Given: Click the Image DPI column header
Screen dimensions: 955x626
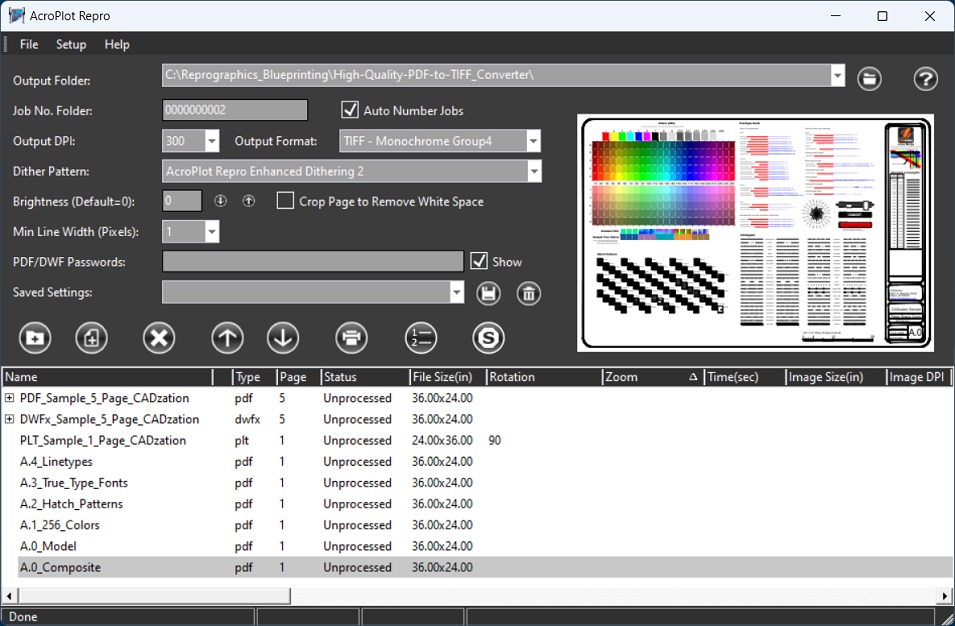Looking at the screenshot, I should coord(918,377).
